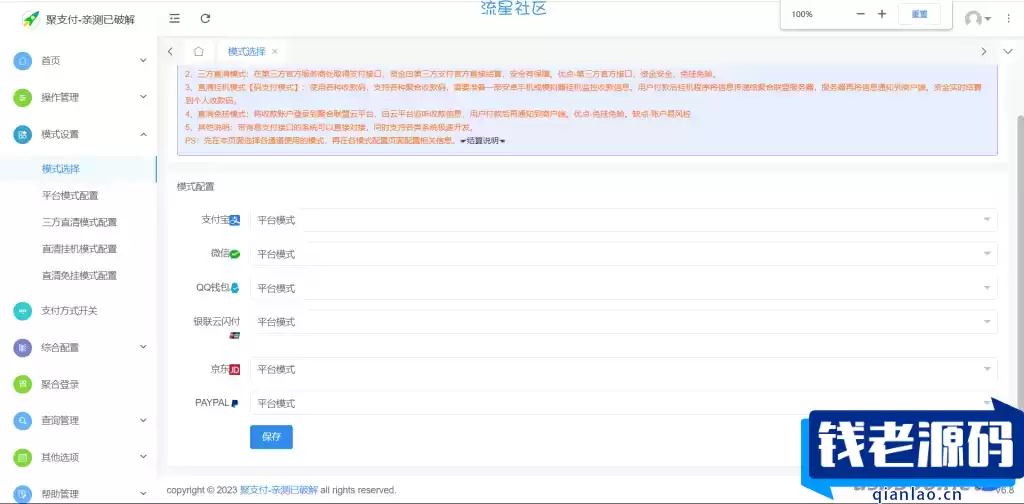Click footer 聚支付-亲测已破解 link
1024x504 pixels.
pyautogui.click(x=279, y=490)
